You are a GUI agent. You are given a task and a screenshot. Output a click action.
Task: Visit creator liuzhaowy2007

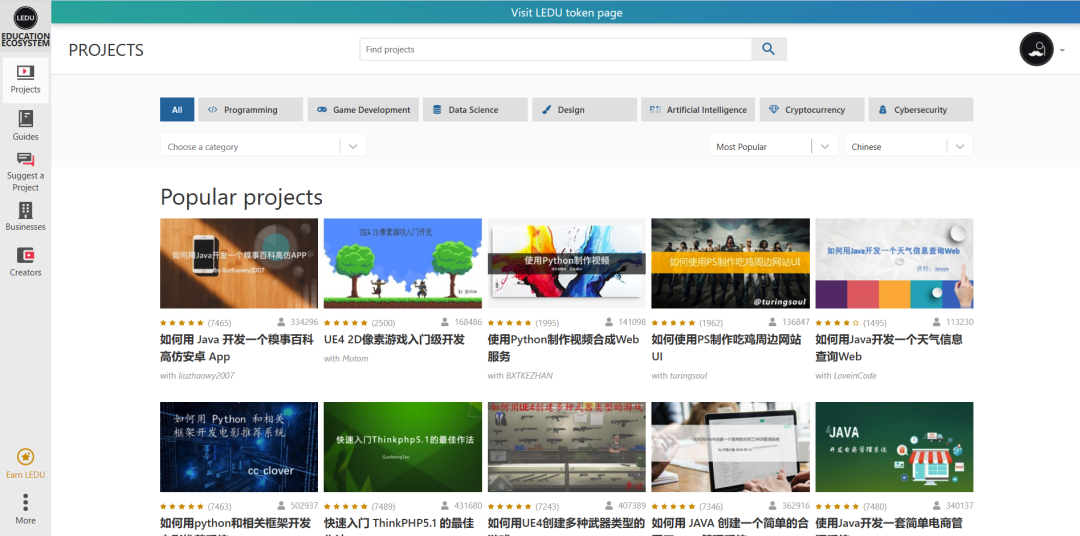[207, 376]
